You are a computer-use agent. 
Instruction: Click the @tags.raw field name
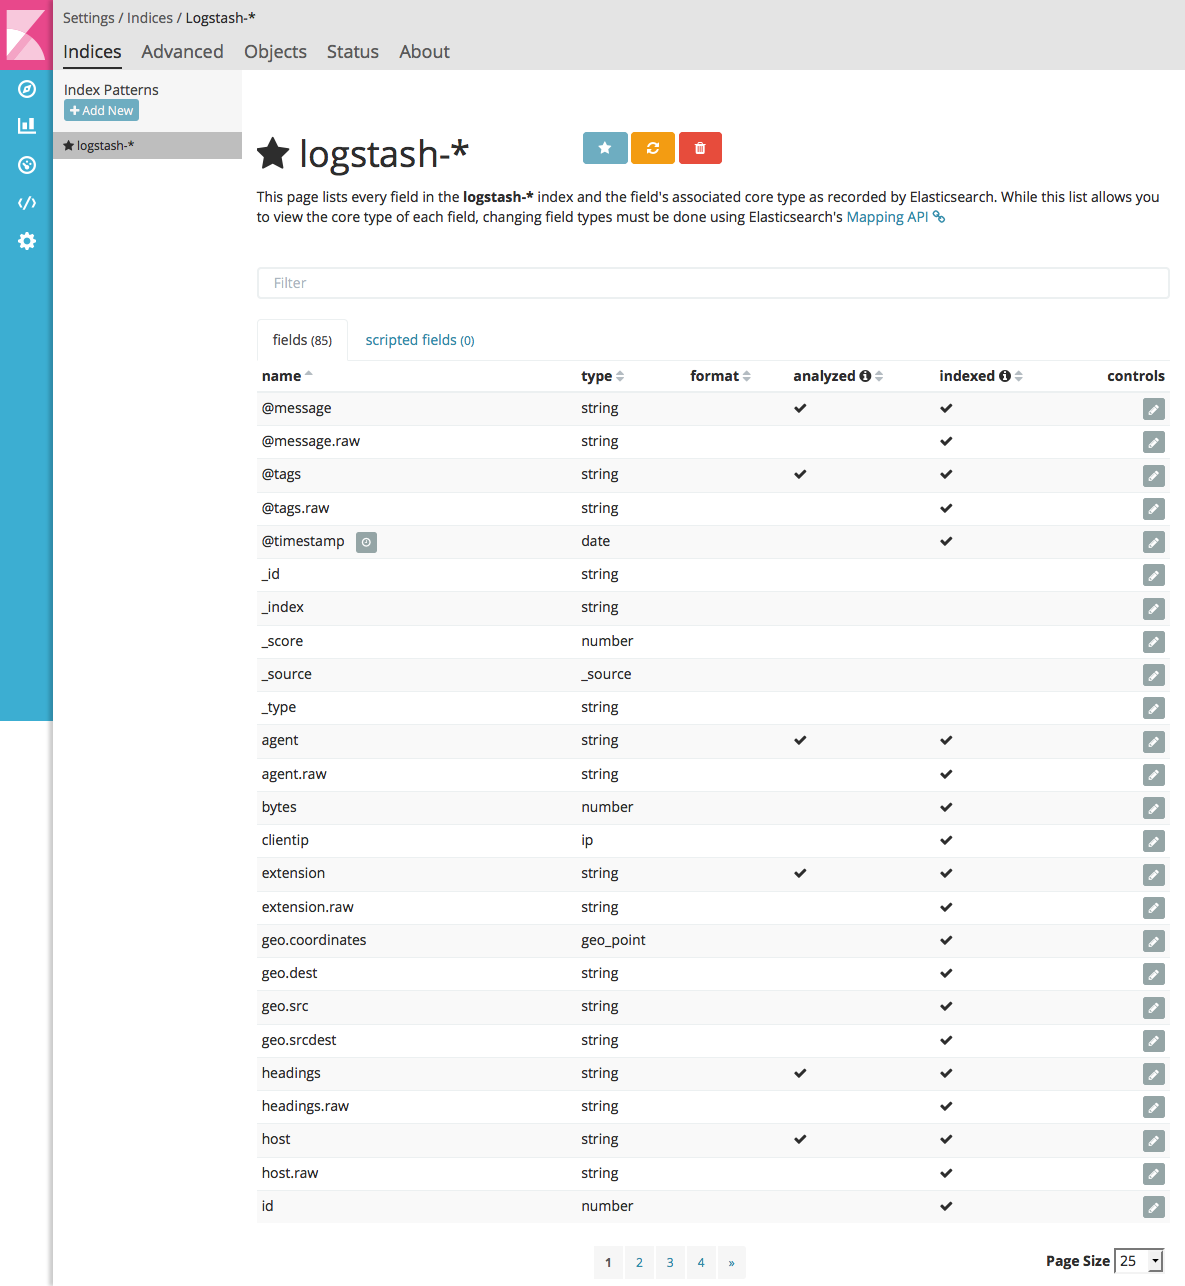click(295, 508)
